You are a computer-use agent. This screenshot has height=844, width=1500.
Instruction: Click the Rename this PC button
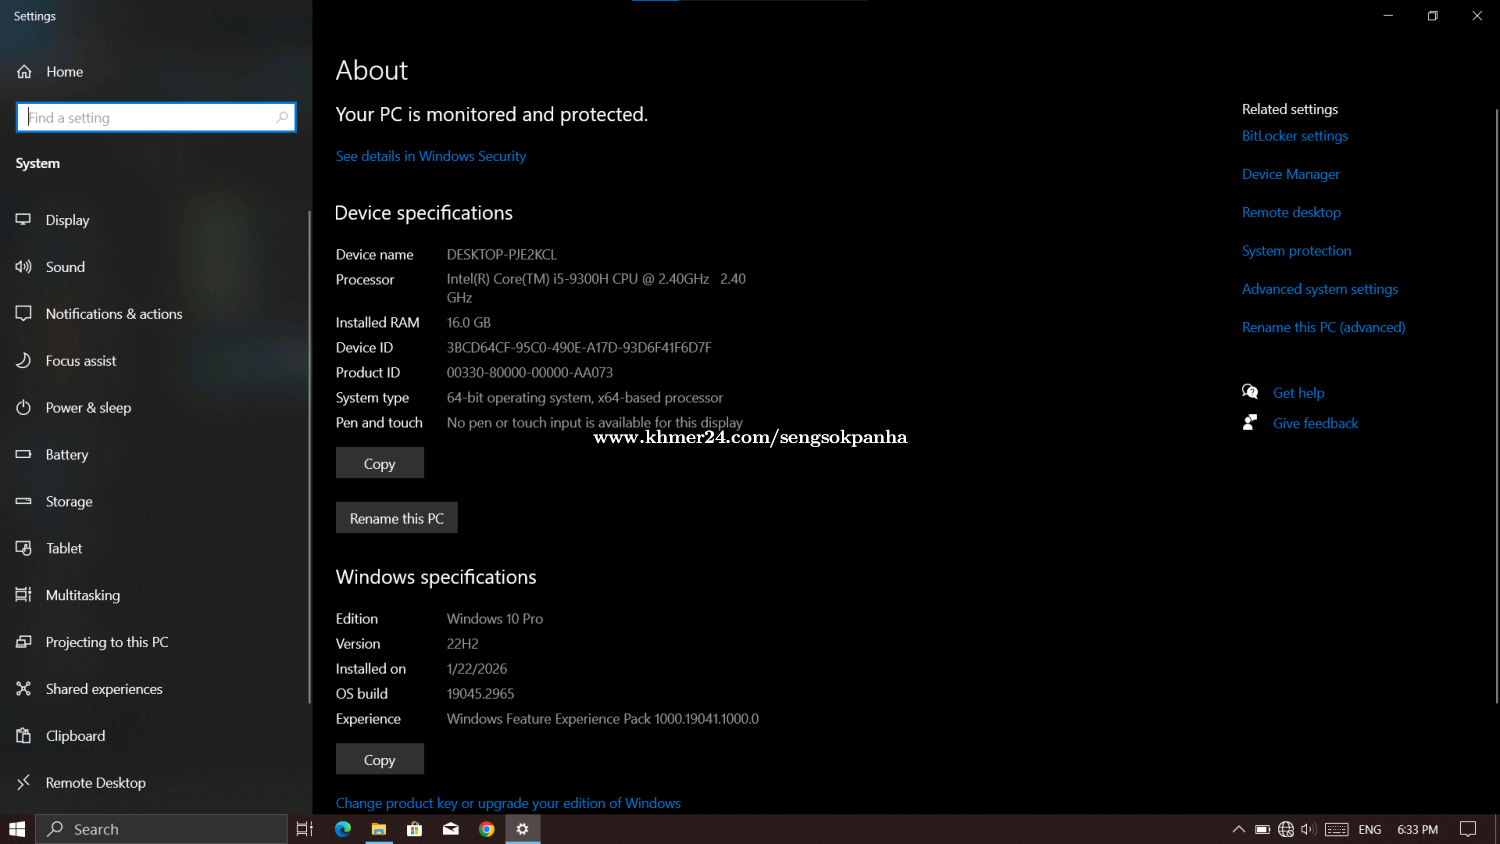396,518
